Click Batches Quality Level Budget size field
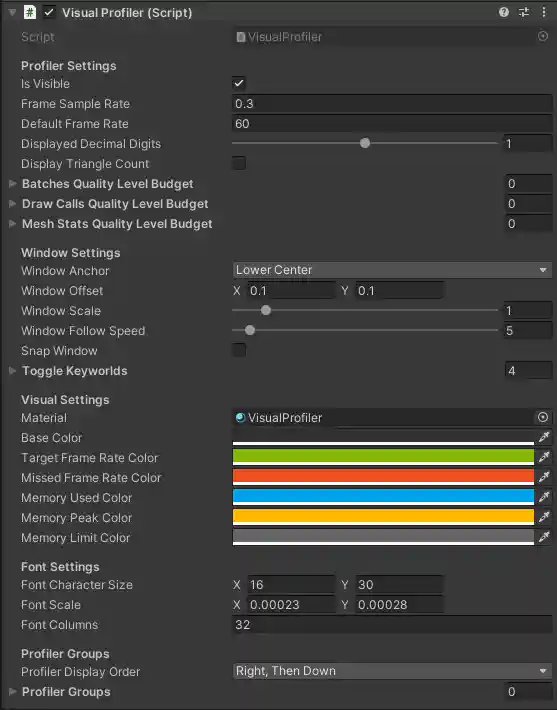 (528, 183)
